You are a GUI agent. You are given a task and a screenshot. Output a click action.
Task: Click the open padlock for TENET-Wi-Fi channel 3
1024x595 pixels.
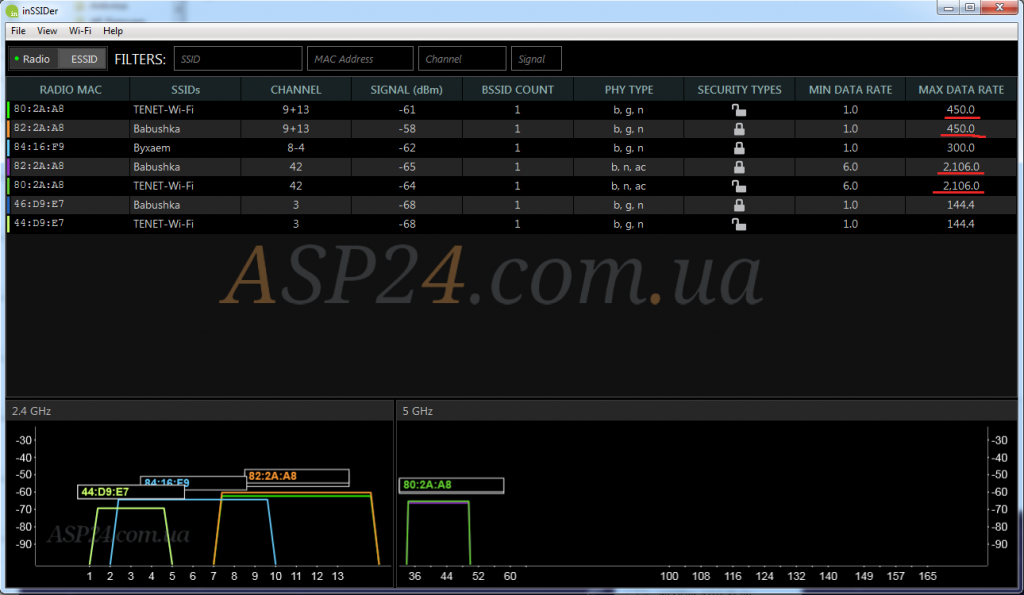(x=739, y=224)
